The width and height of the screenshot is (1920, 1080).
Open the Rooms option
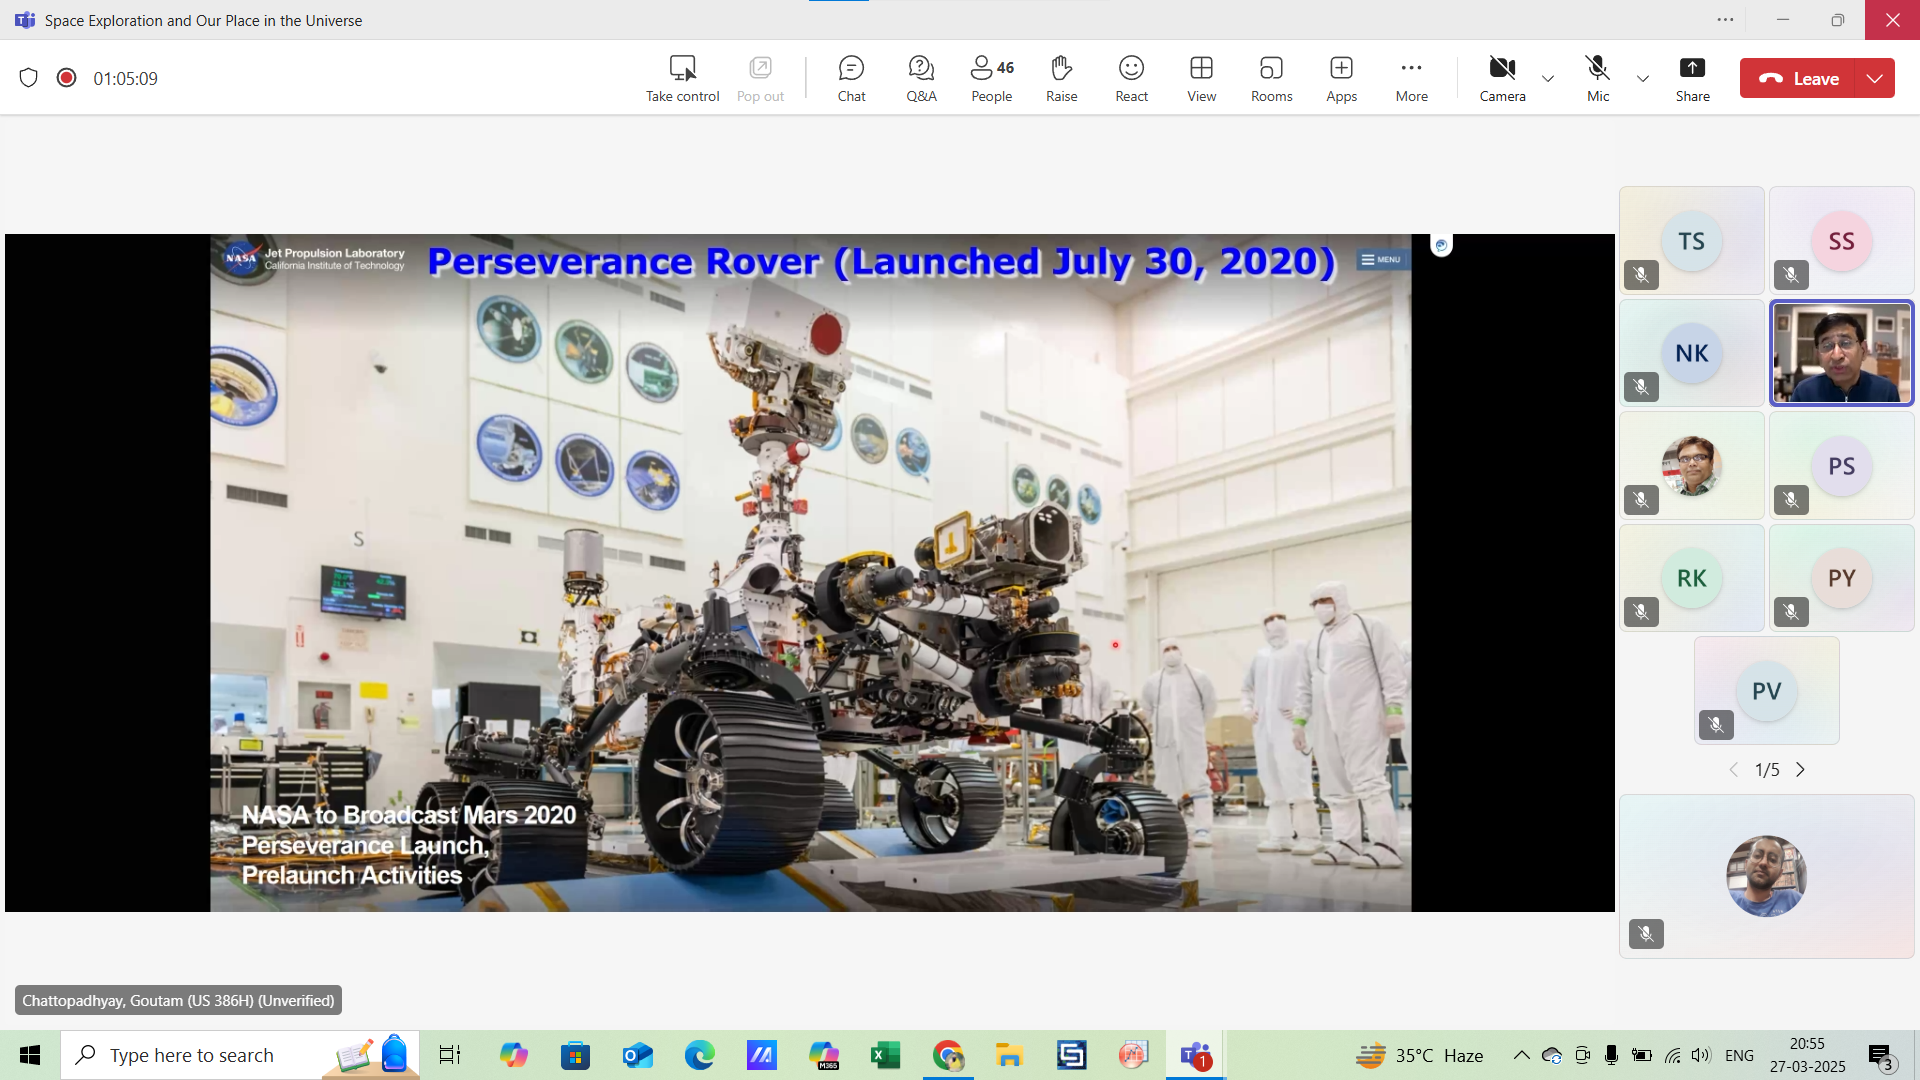pyautogui.click(x=1271, y=78)
